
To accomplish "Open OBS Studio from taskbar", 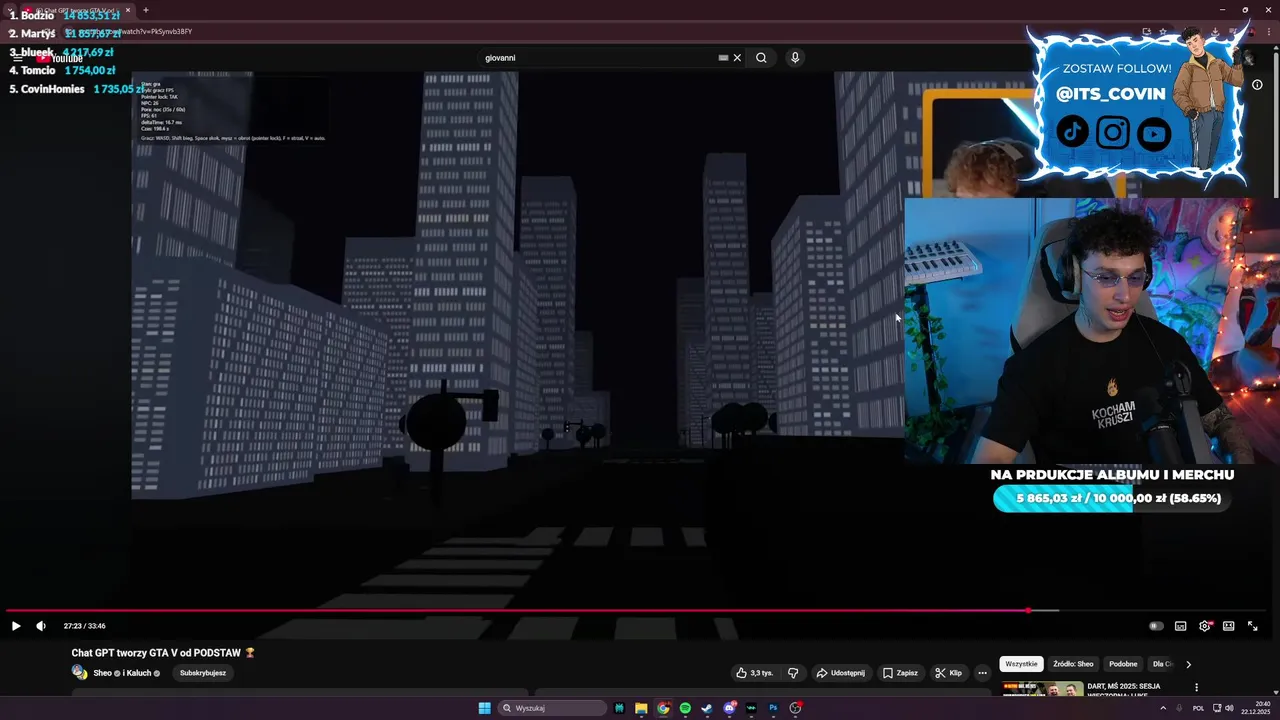I will [795, 708].
